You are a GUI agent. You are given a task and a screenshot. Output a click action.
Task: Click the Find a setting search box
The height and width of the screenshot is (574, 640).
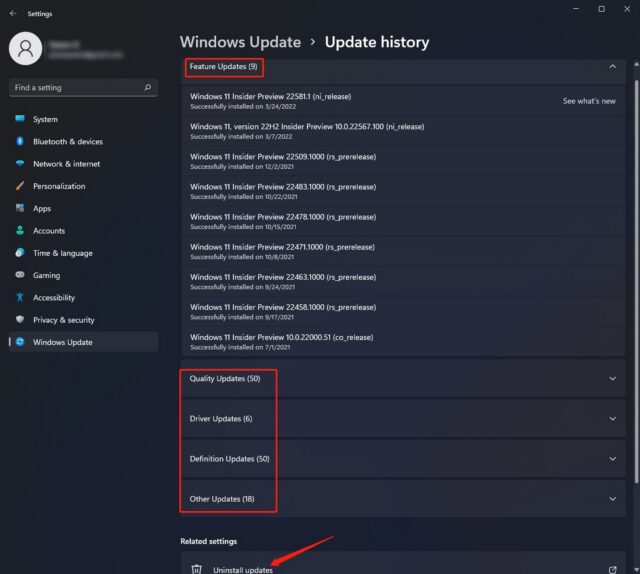tap(83, 87)
